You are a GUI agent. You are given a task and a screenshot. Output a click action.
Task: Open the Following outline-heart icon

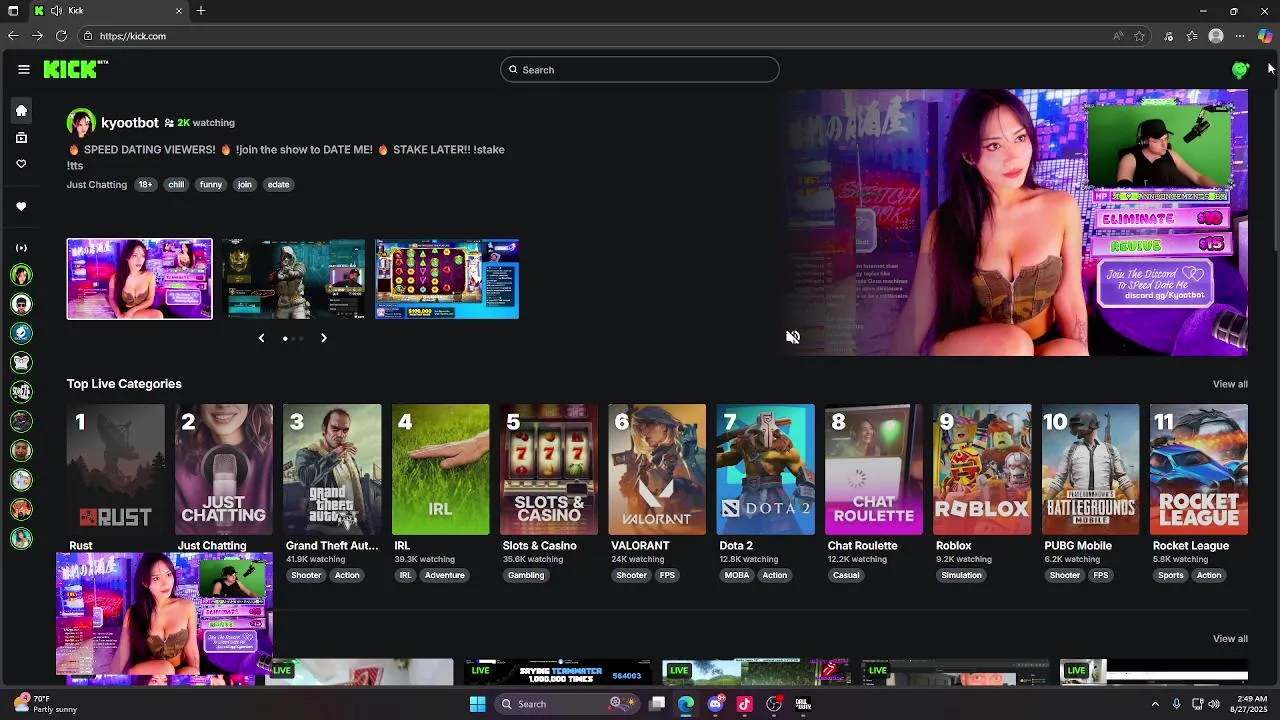point(21,164)
